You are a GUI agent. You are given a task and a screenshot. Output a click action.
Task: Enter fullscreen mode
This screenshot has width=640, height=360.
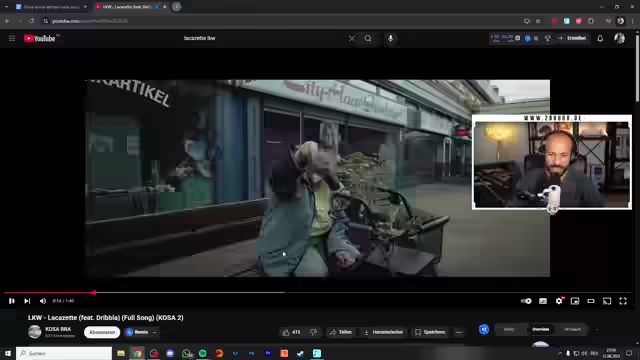[x=623, y=301]
